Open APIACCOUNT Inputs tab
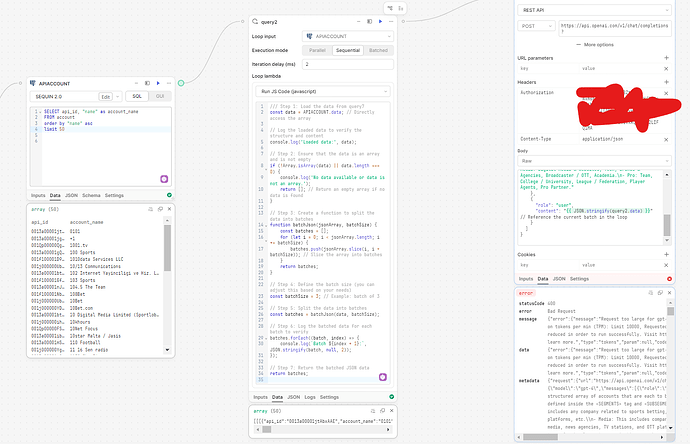Screen dimensions: 690x444 tap(38, 195)
